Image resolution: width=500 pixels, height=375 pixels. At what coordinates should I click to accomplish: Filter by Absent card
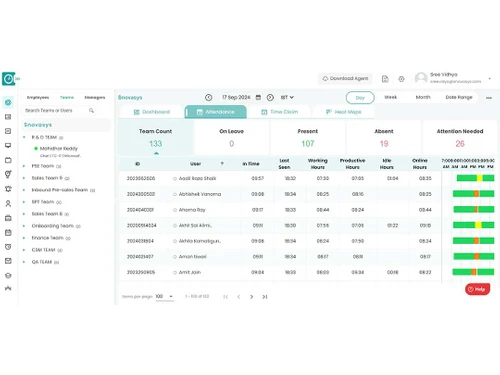384,138
